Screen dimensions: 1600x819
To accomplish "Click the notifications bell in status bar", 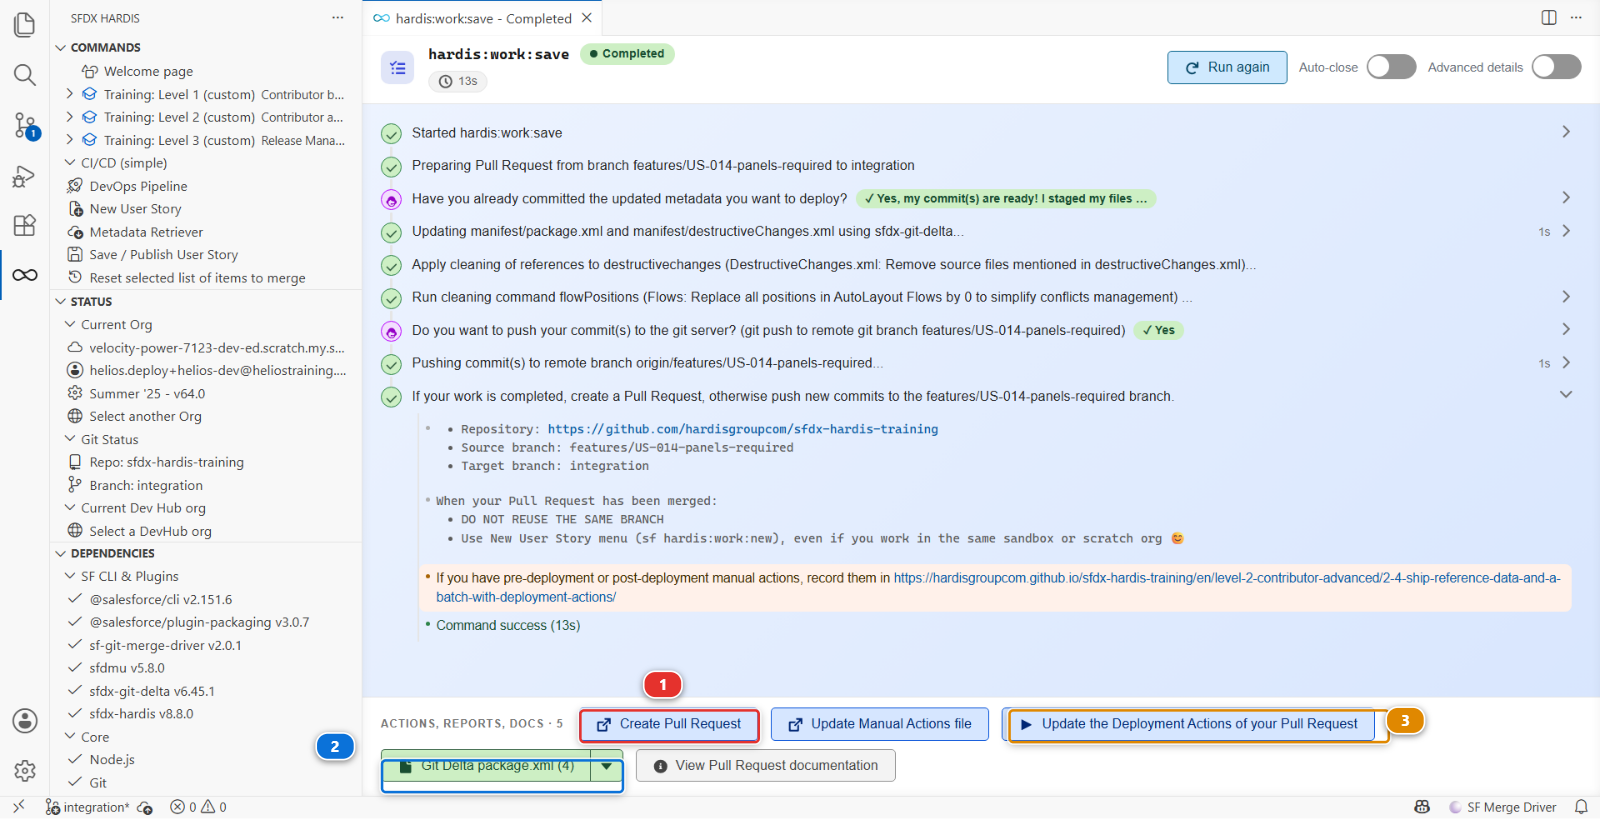I will [1581, 807].
